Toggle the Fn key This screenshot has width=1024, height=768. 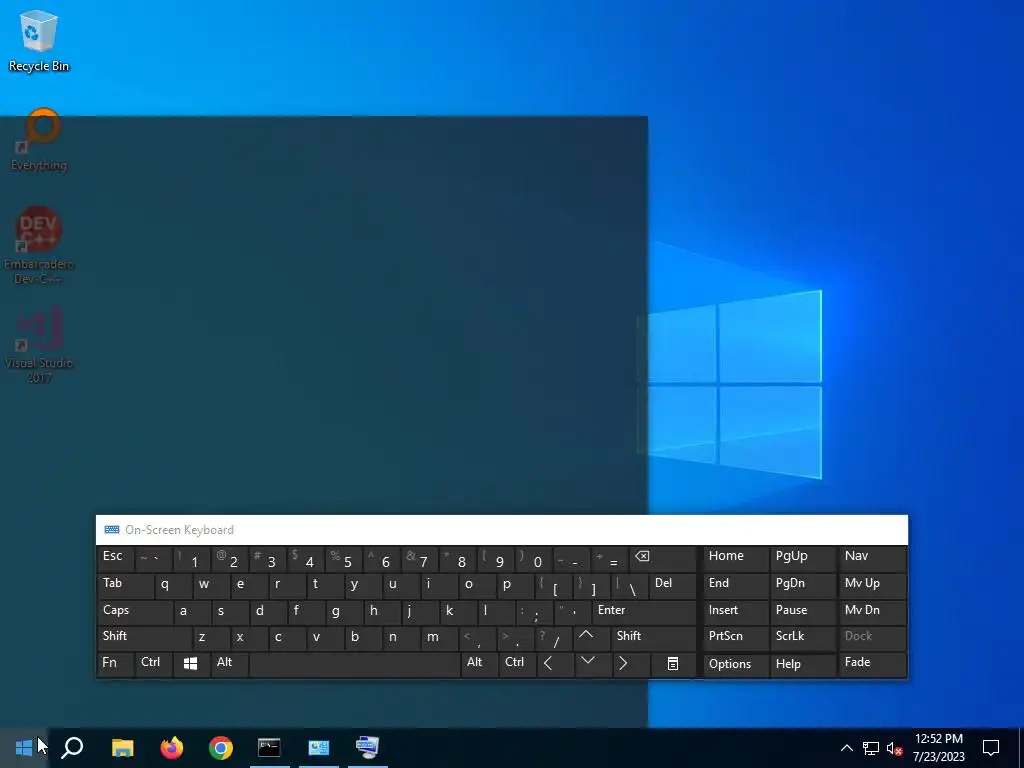(x=116, y=664)
